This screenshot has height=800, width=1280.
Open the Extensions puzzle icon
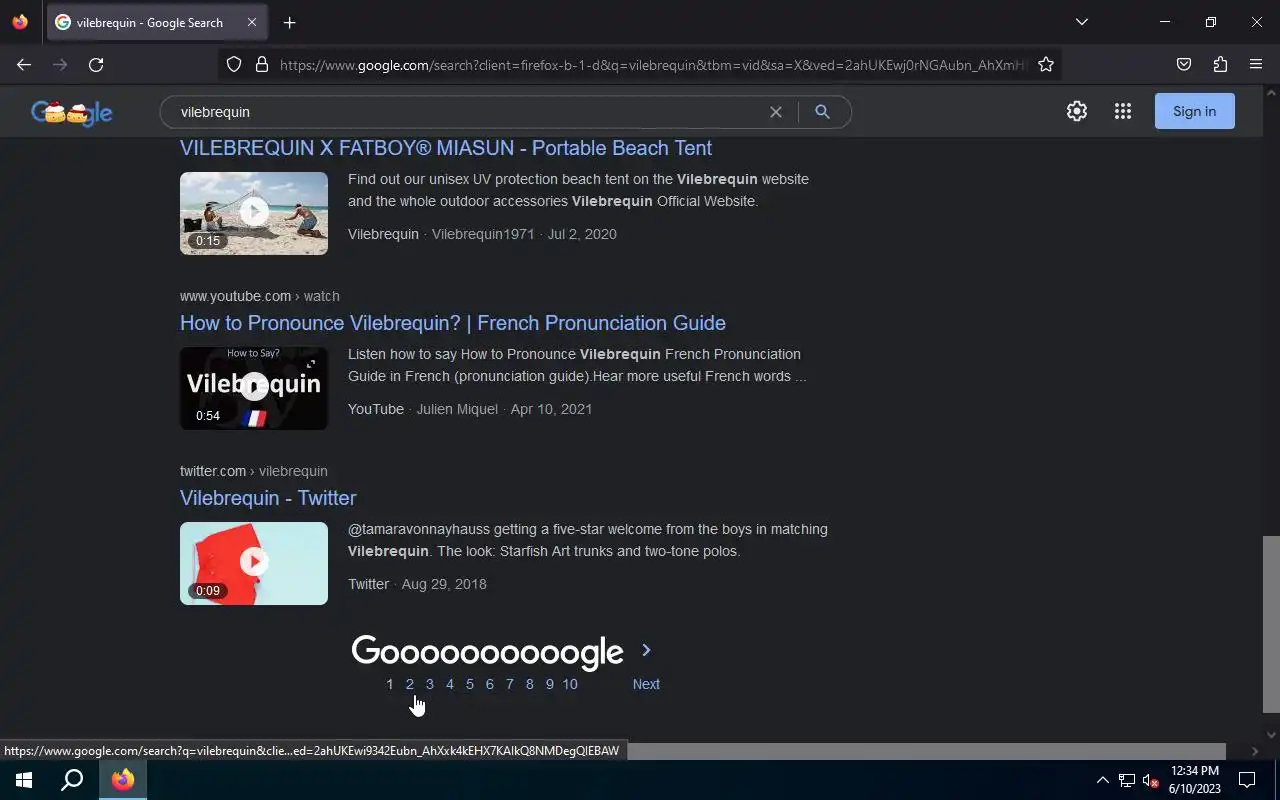point(1220,65)
